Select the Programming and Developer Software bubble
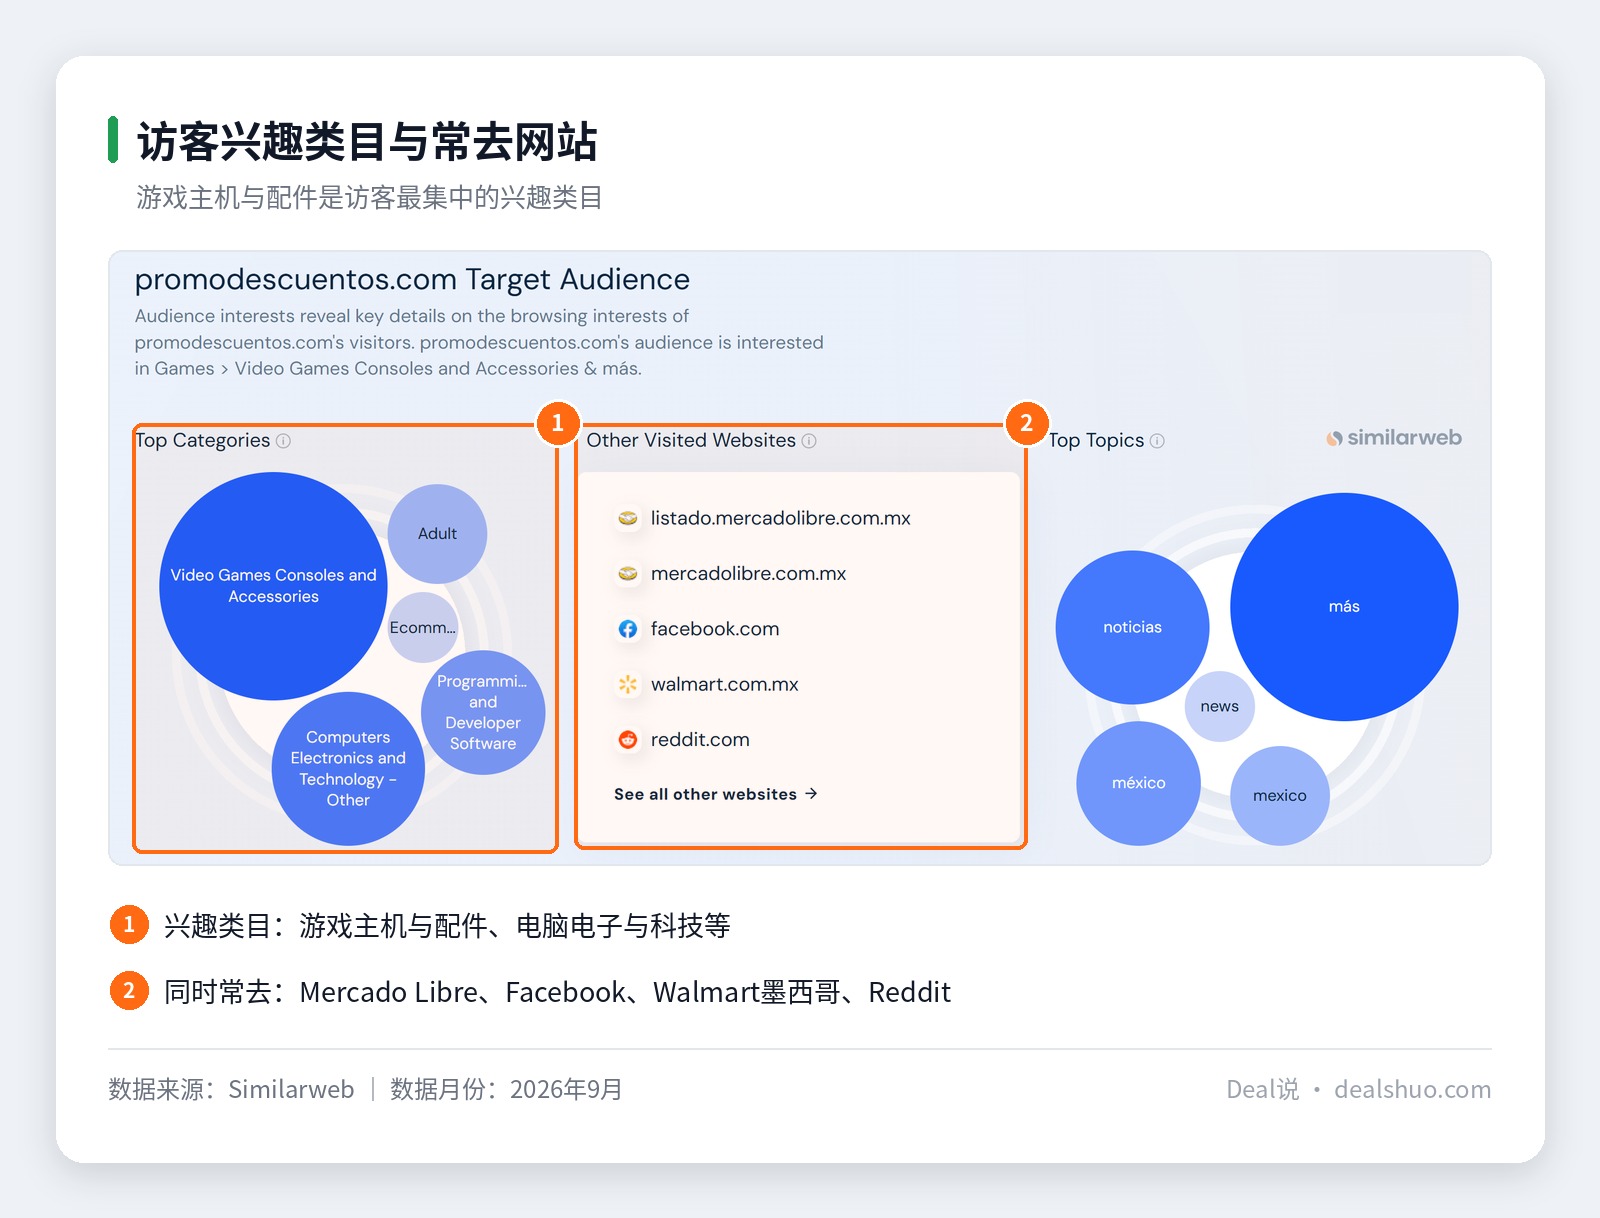Image resolution: width=1600 pixels, height=1218 pixels. 483,712
